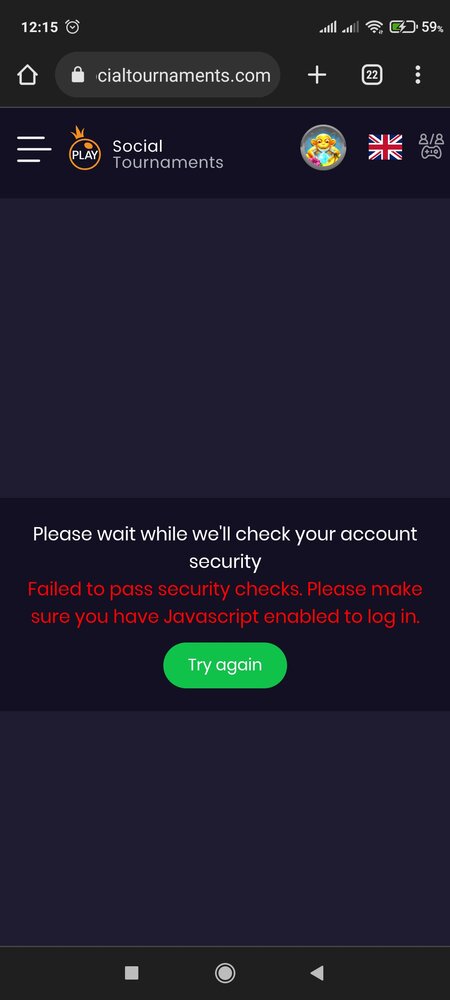Tap the Android recent apps square
The height and width of the screenshot is (1000, 450).
click(131, 973)
